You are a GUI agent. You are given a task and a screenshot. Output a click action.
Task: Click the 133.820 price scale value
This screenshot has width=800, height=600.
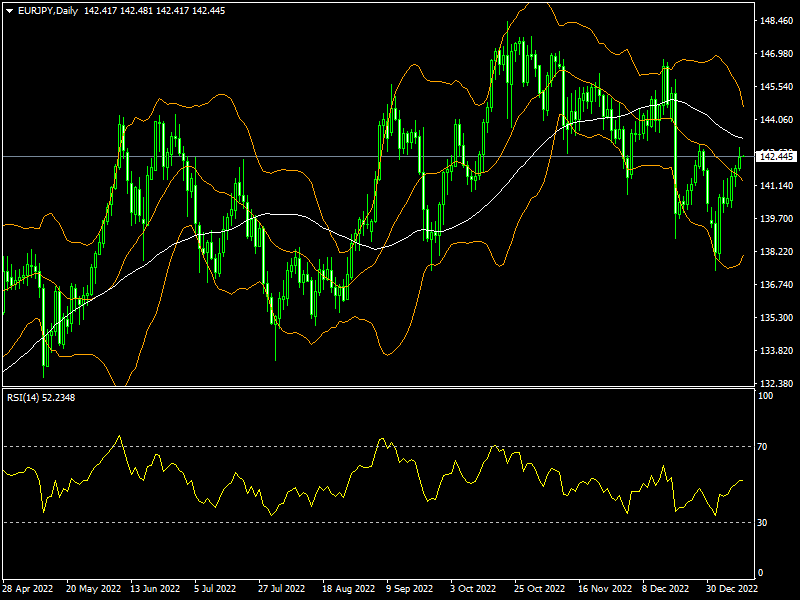click(777, 351)
